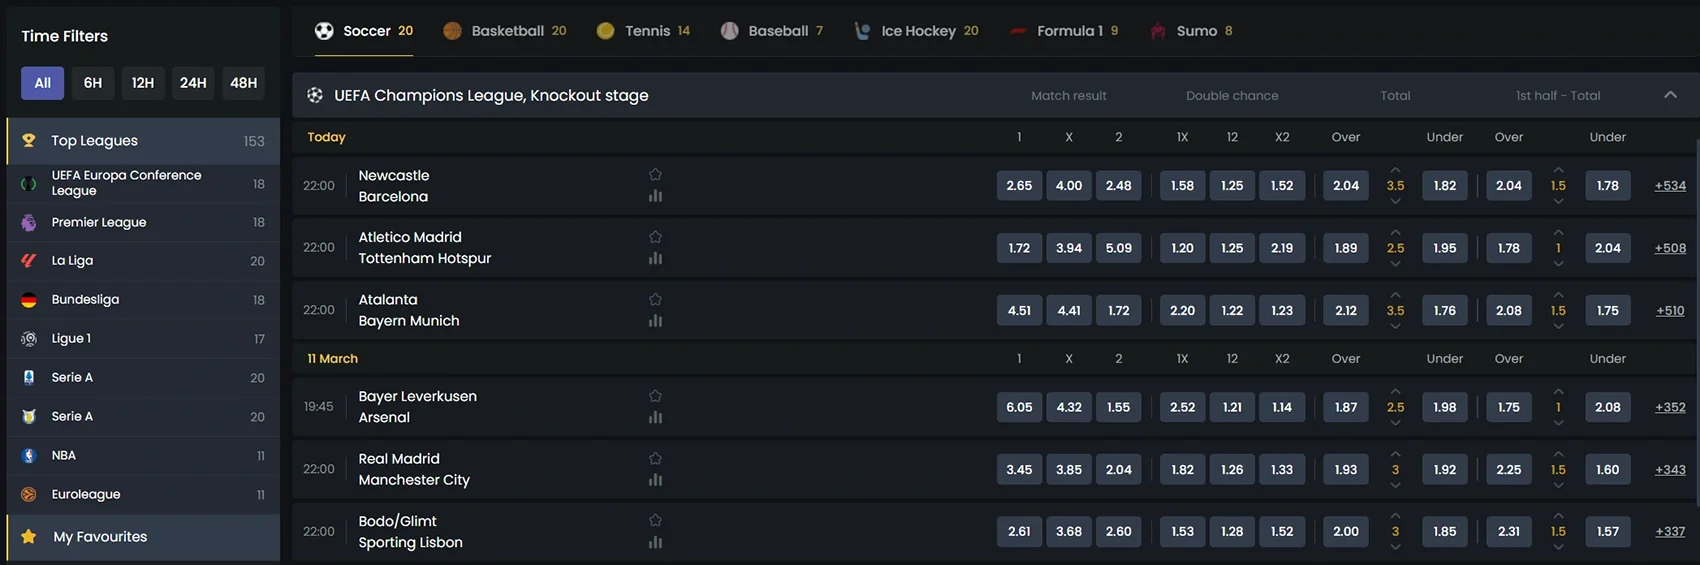Image resolution: width=1700 pixels, height=565 pixels.
Task: Select draw odds 4.32 for Leverkusen vs Arsenal
Action: (1069, 407)
